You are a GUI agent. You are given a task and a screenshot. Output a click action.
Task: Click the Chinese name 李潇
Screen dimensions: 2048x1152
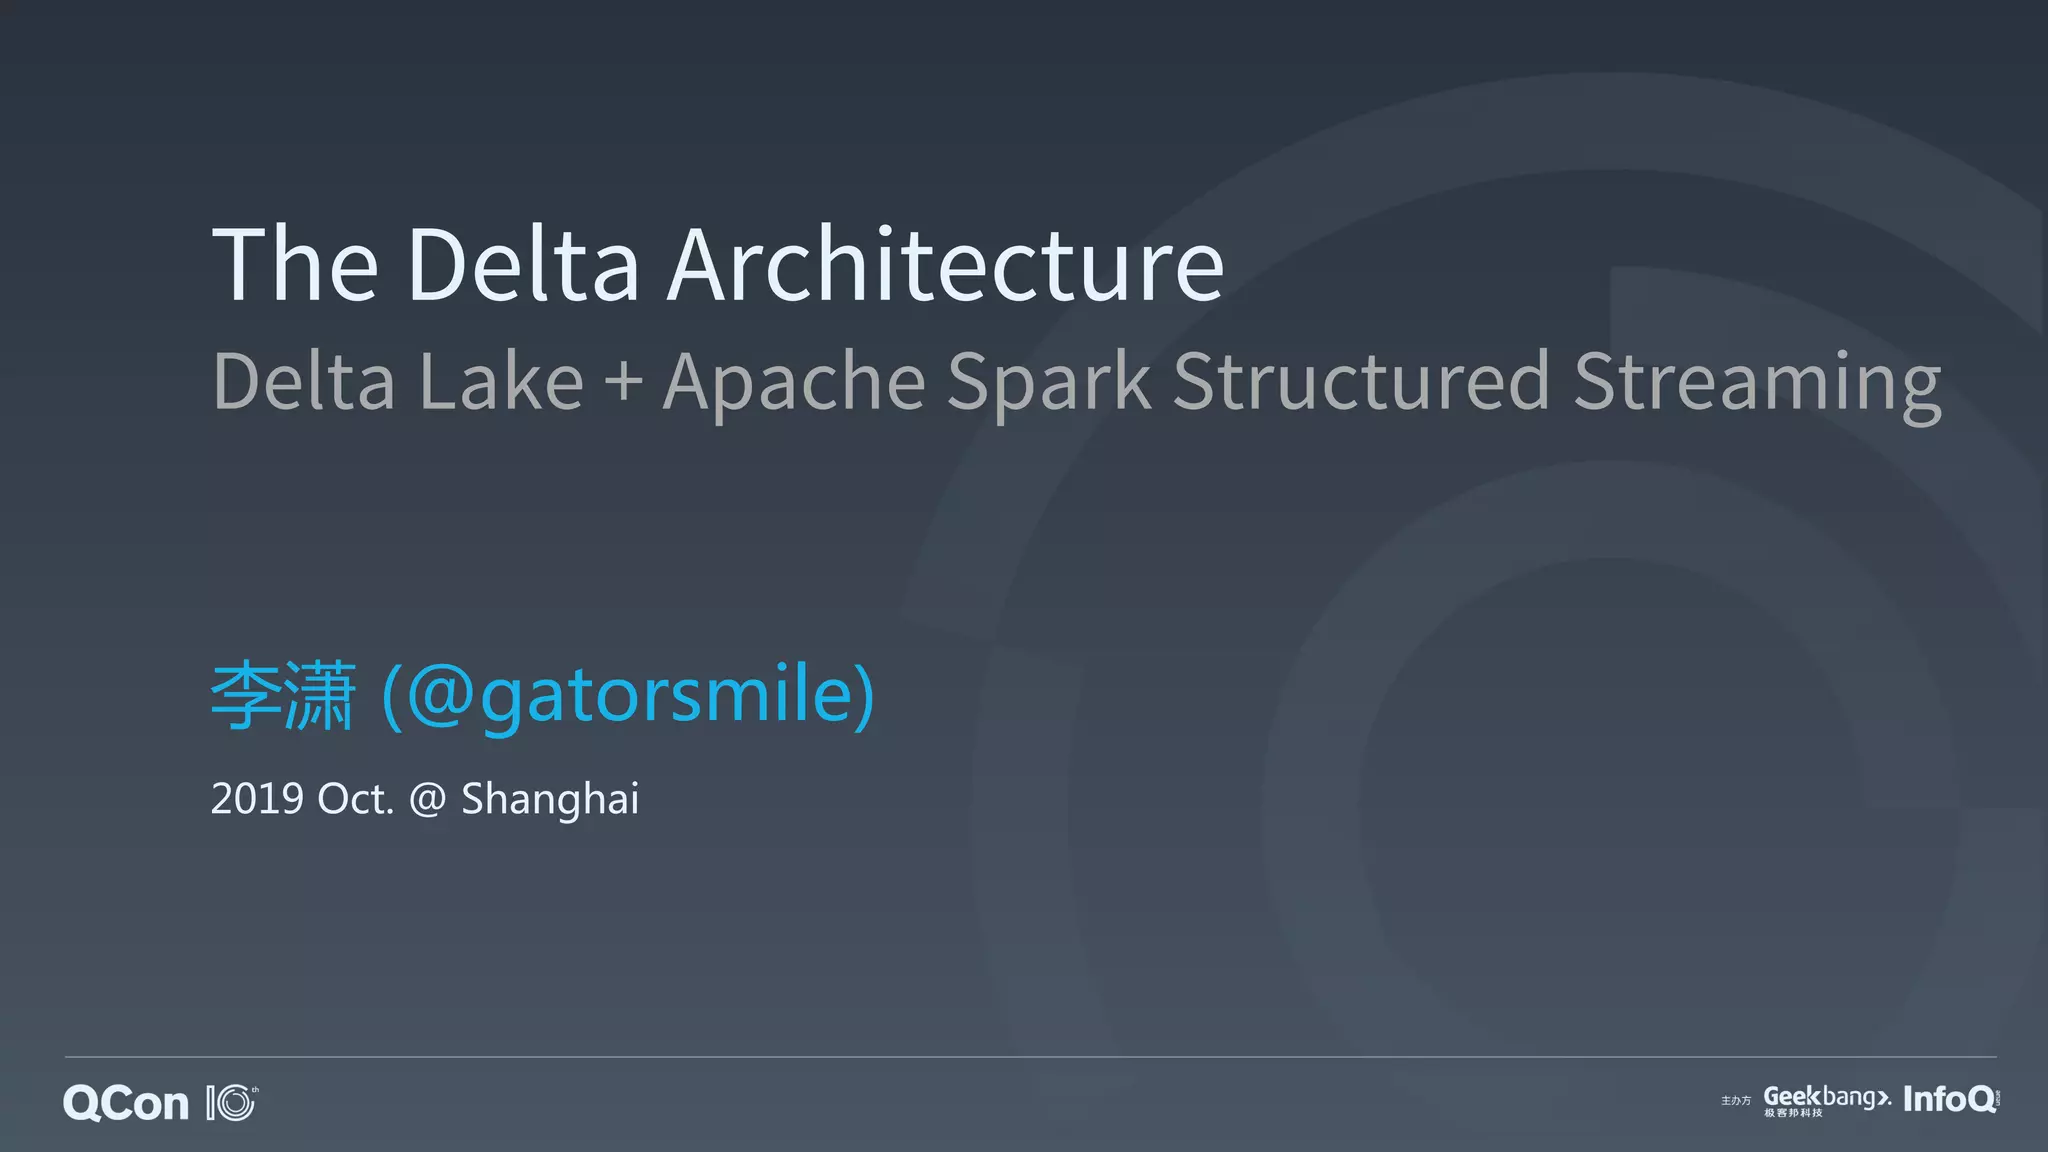[283, 695]
